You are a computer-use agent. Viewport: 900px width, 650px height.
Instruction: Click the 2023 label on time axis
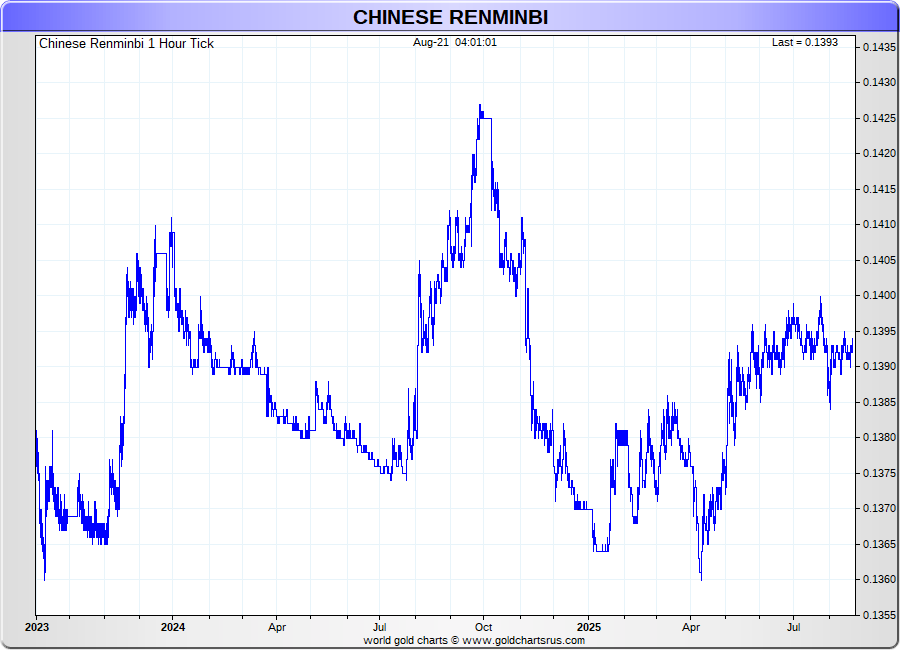point(36,628)
